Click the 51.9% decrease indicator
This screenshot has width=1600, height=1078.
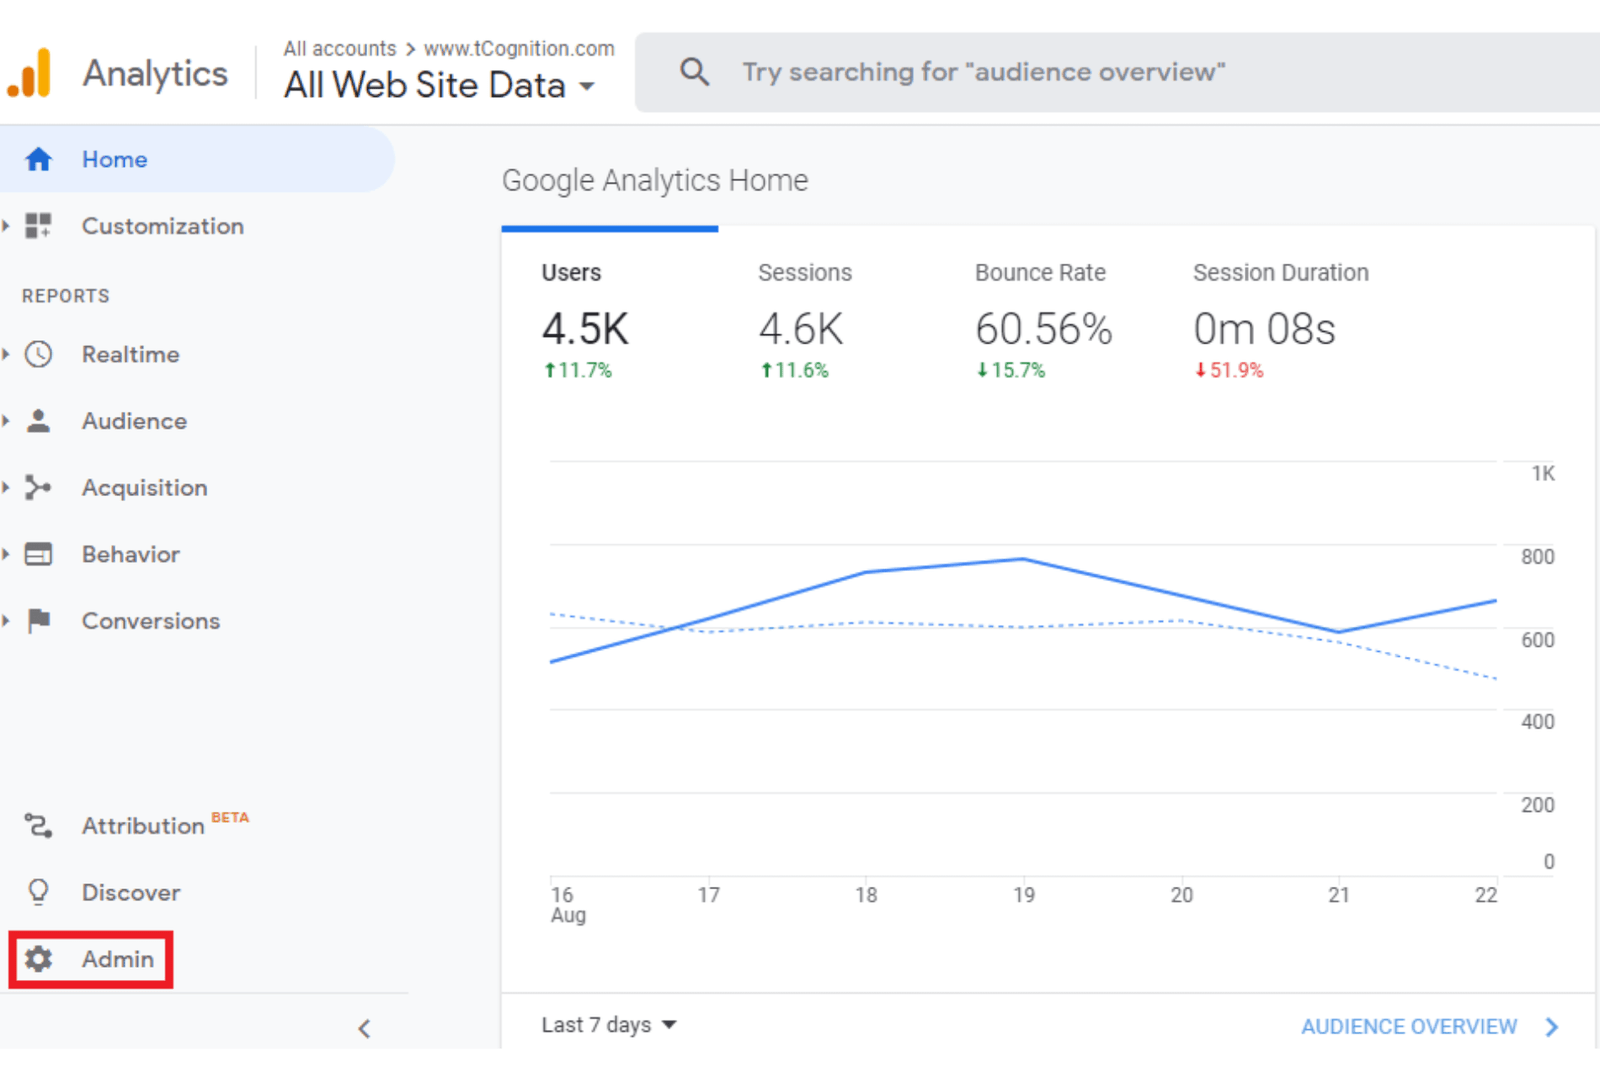point(1229,370)
